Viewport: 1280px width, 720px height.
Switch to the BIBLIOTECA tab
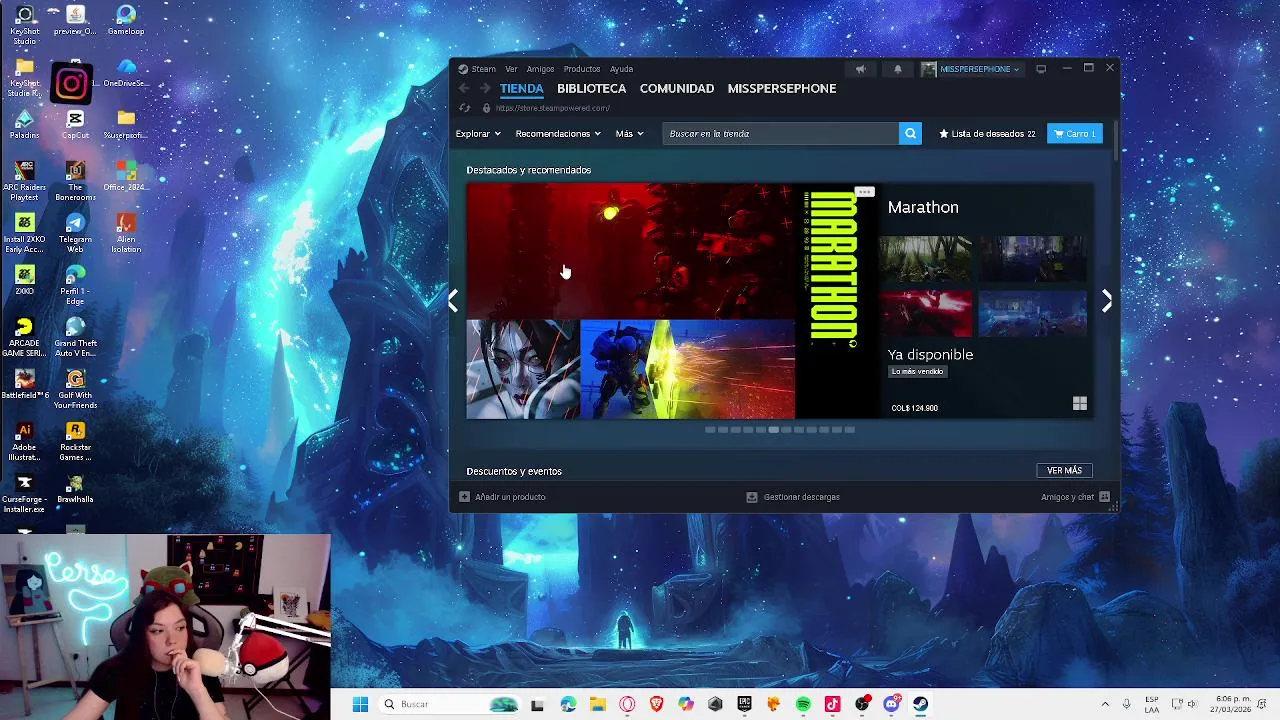pos(592,88)
